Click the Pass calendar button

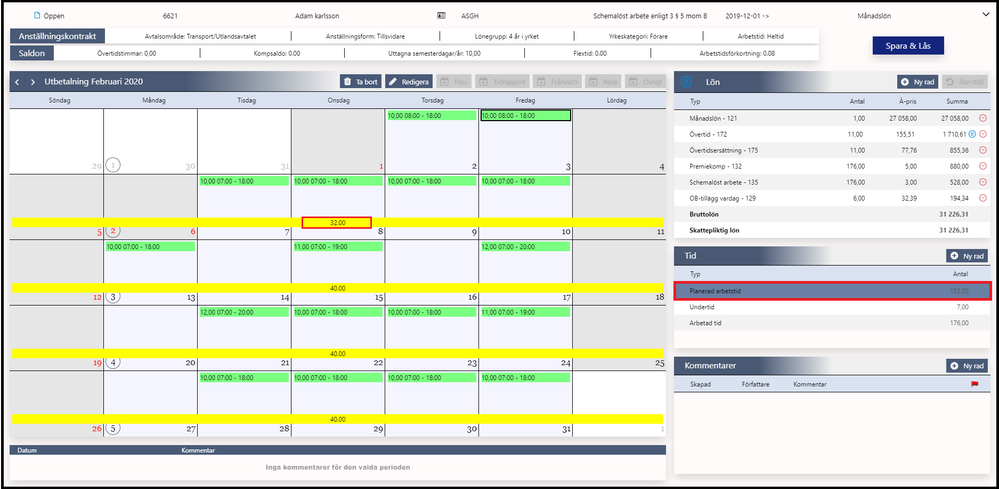click(x=454, y=82)
